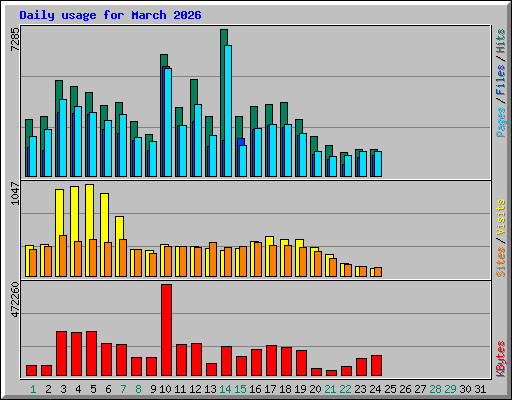Click day label 5 on the axis
Viewport: 512px width, 400px height.
click(x=93, y=389)
